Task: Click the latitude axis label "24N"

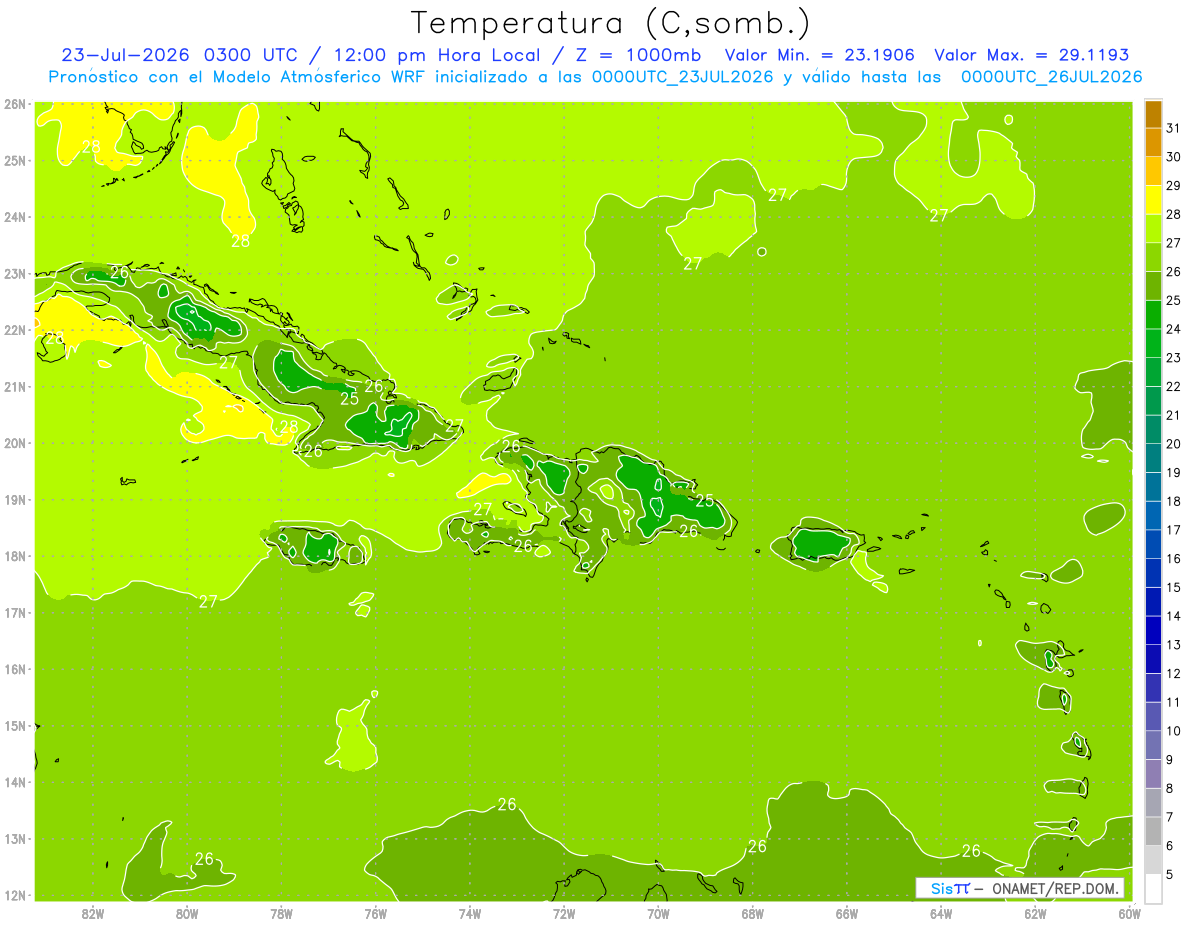Action: 14,217
